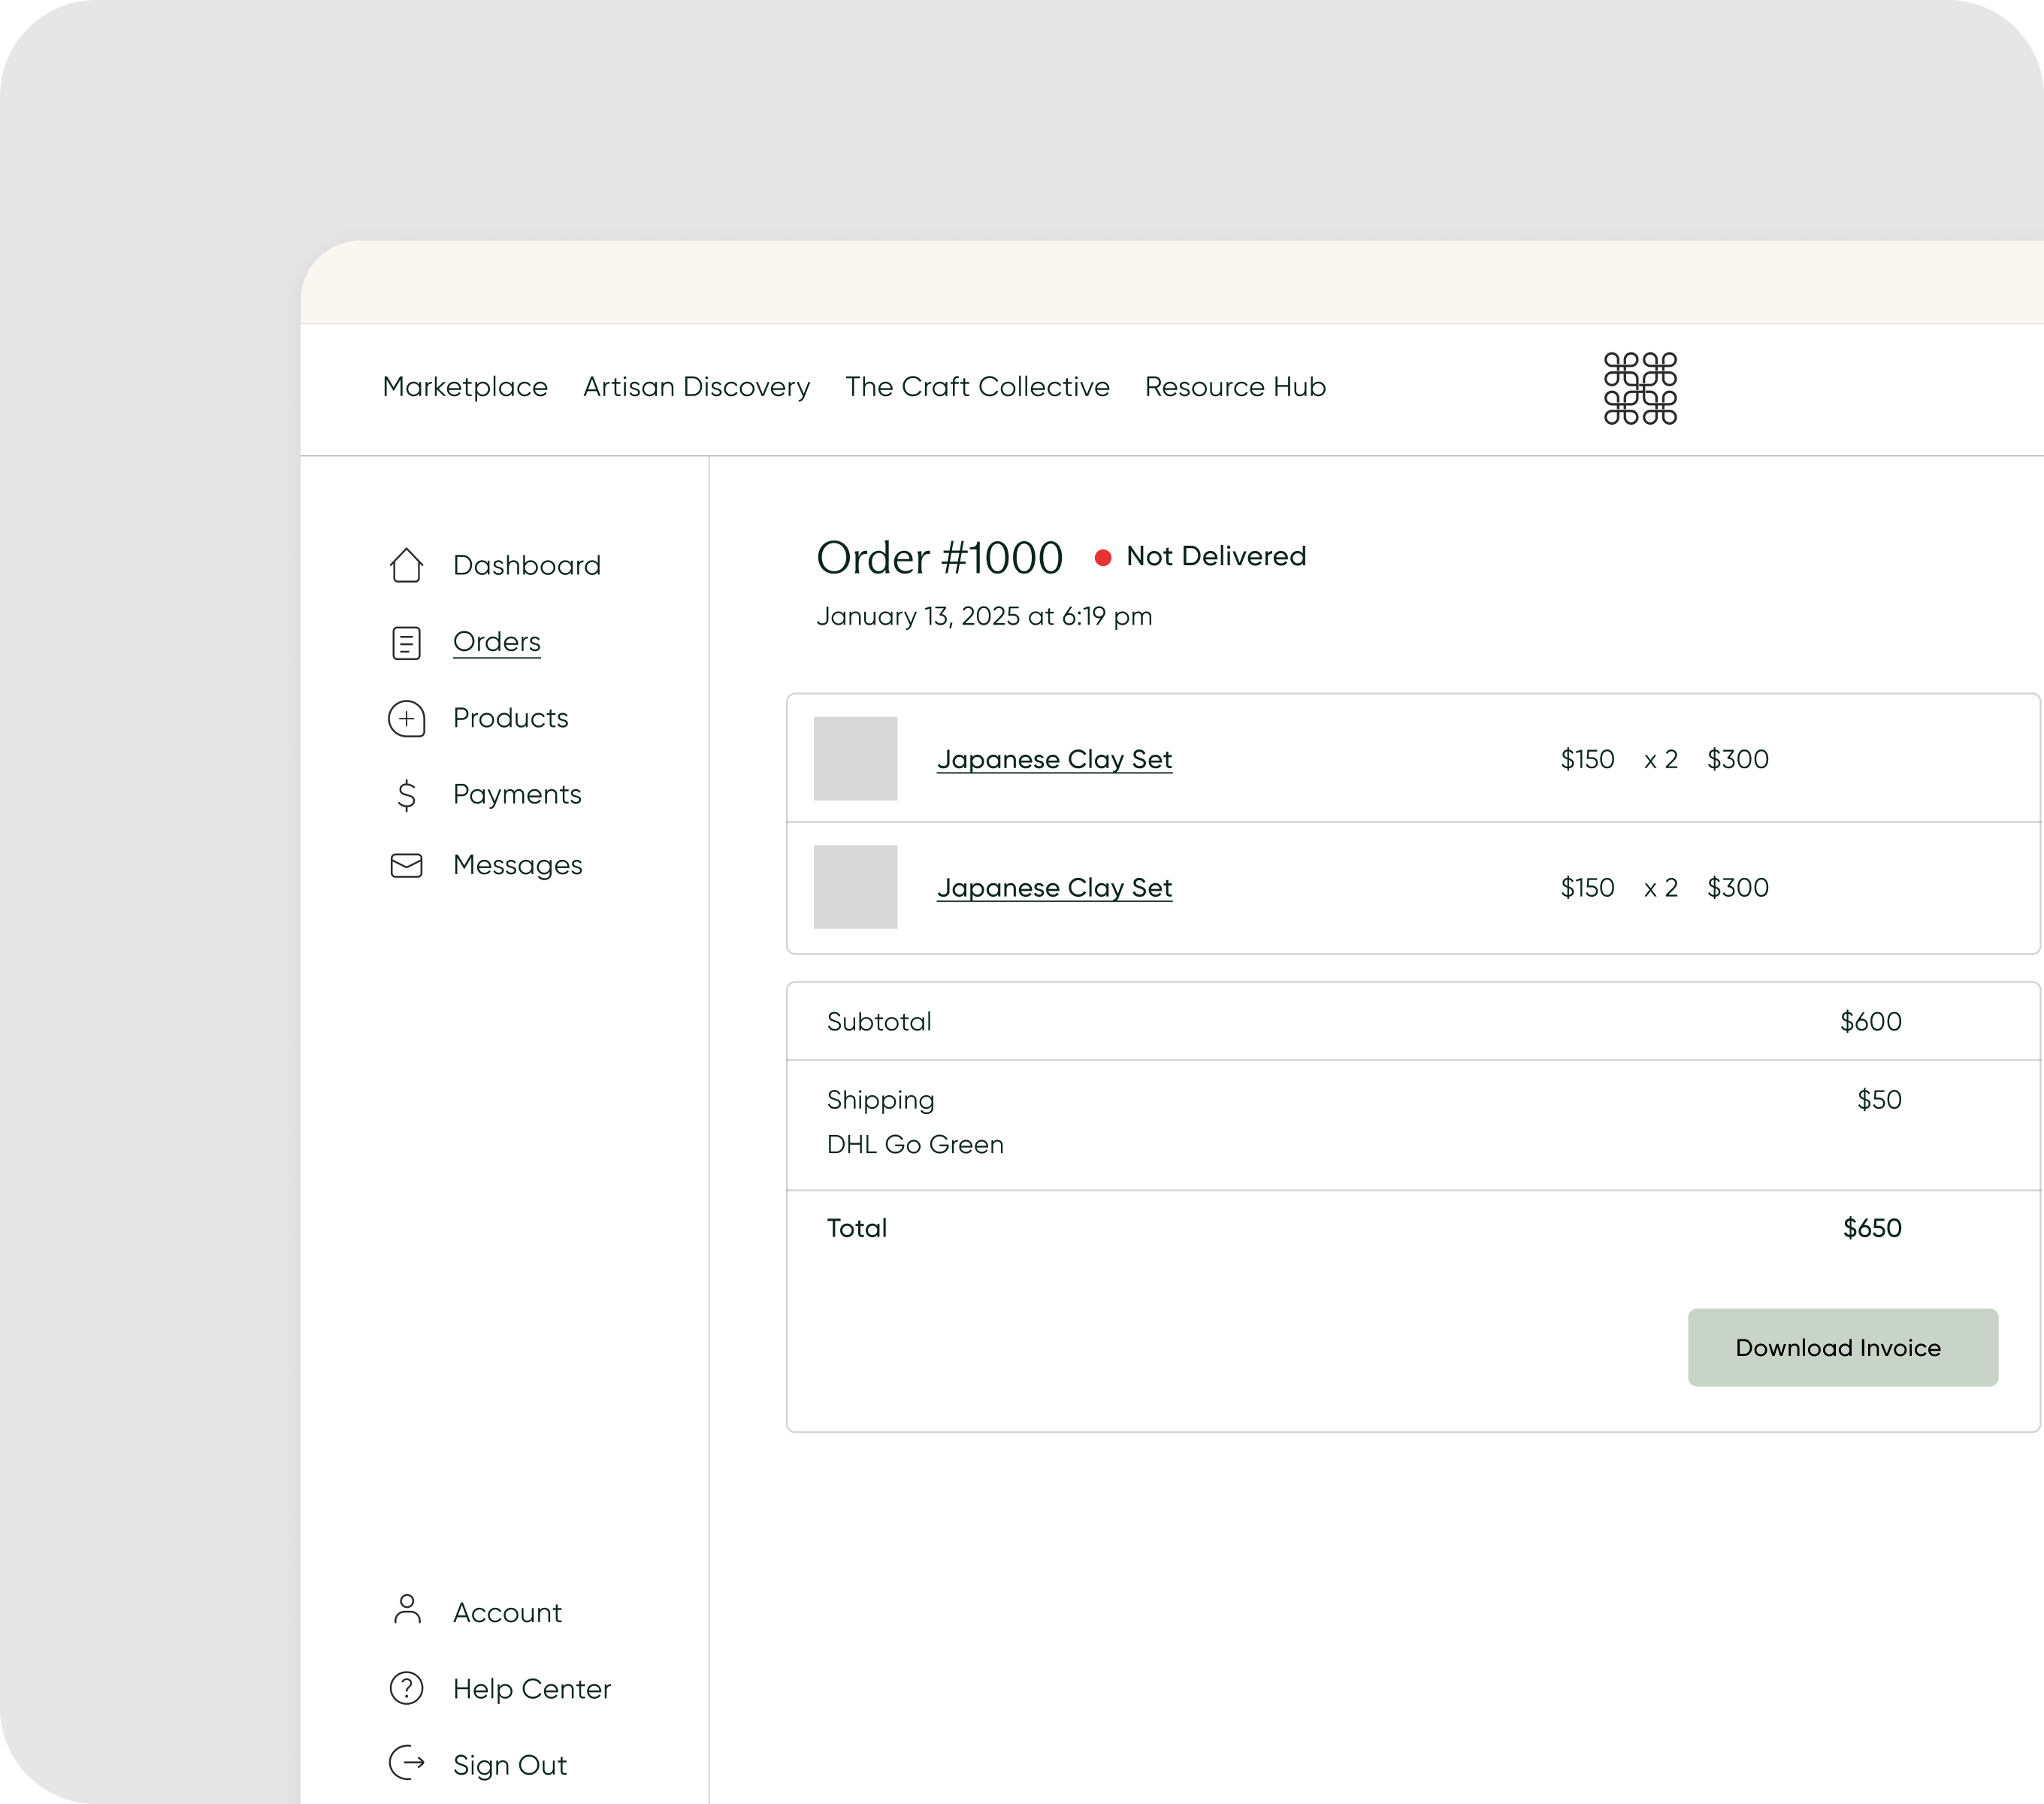Select the Orders sidebar link

tap(497, 642)
